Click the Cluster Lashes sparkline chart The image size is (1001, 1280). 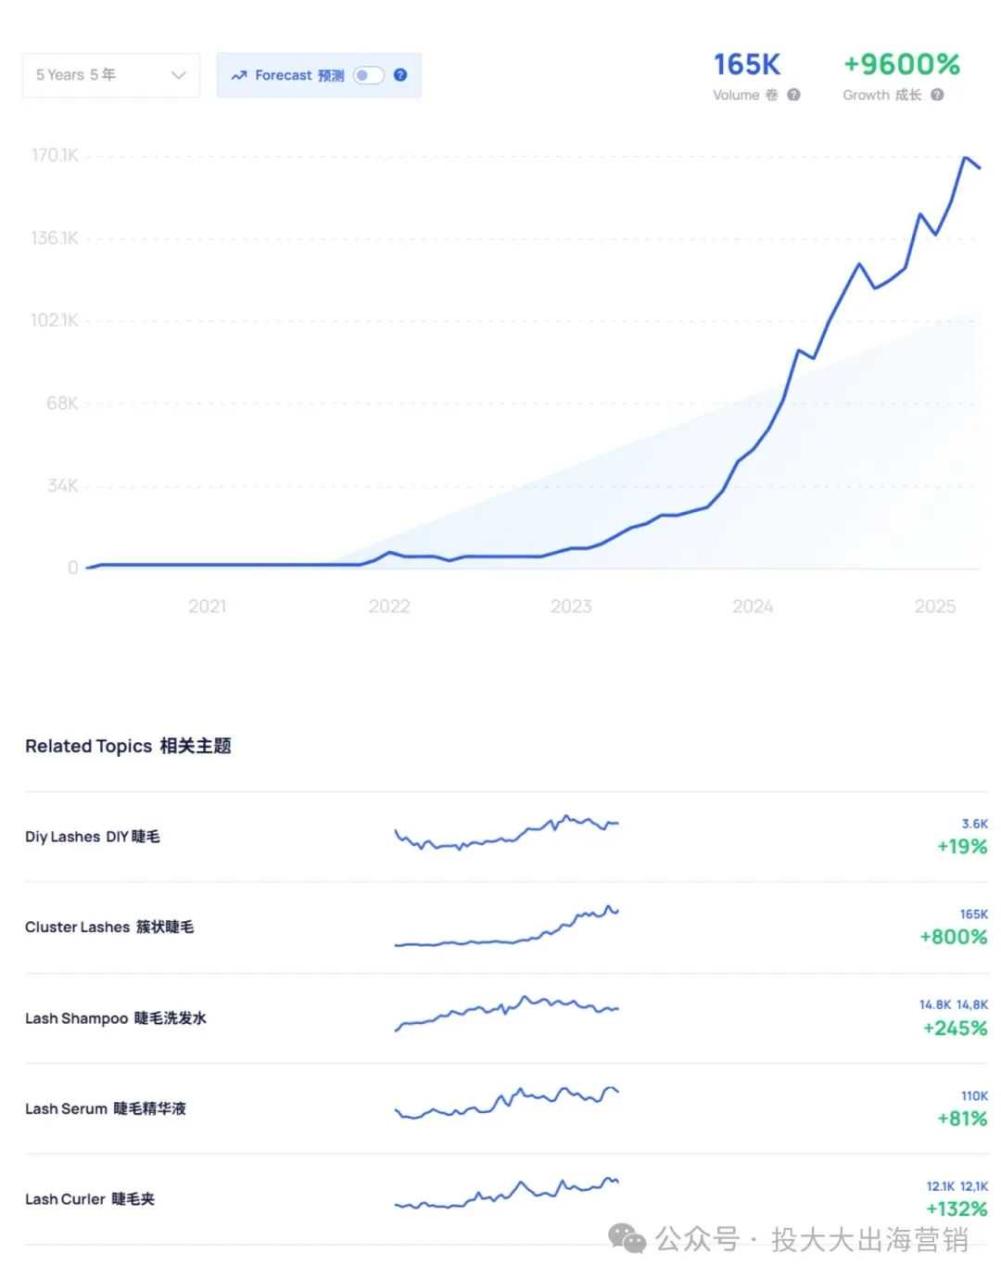[x=507, y=928]
